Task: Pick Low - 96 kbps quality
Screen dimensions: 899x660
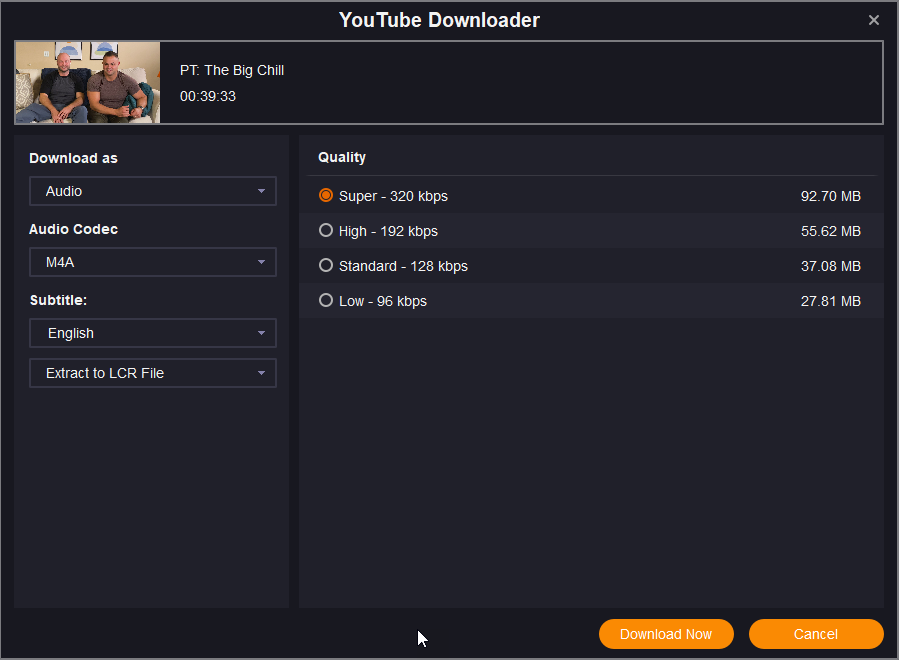Action: (x=326, y=301)
